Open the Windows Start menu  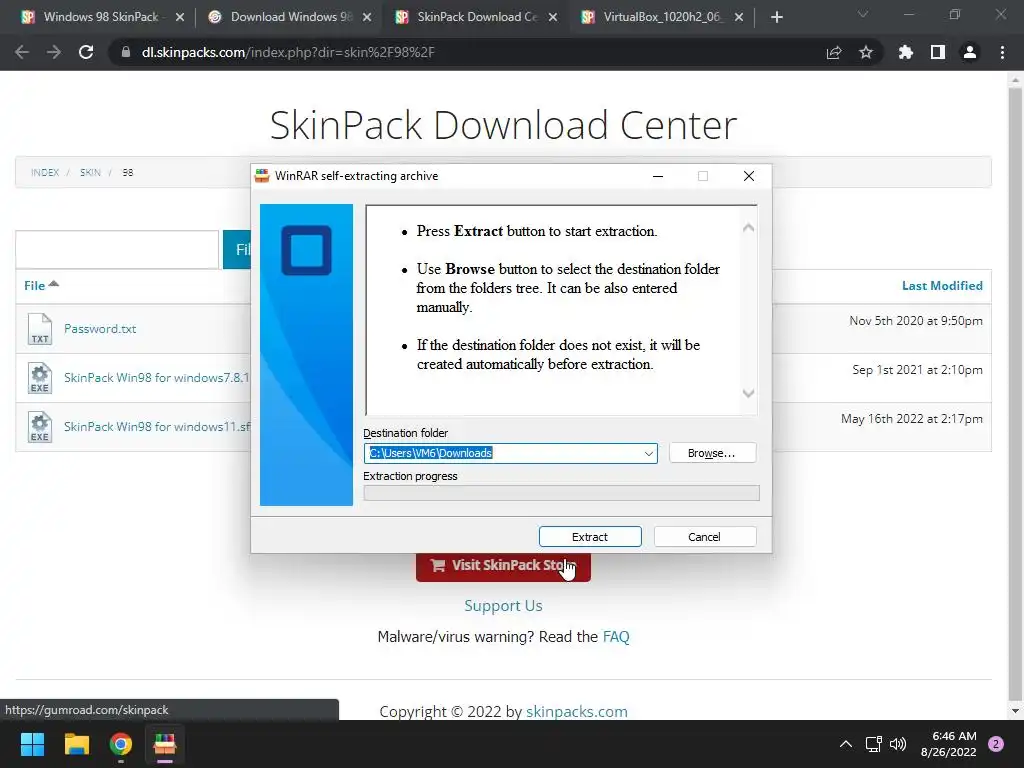(x=32, y=744)
